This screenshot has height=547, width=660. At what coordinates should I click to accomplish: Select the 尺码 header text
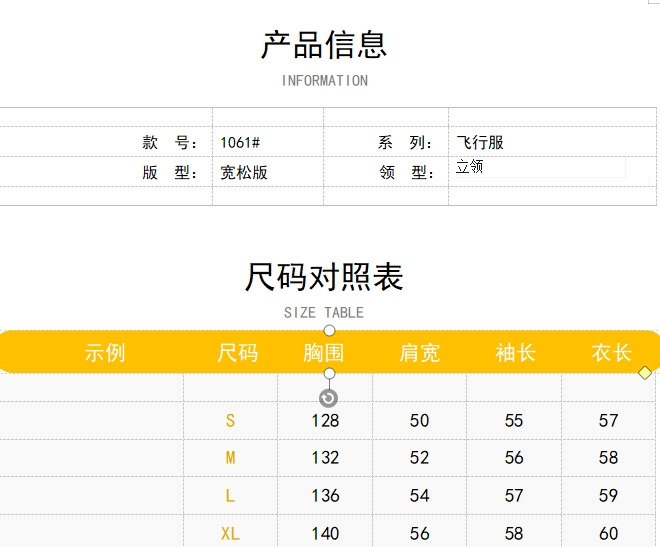click(238, 353)
